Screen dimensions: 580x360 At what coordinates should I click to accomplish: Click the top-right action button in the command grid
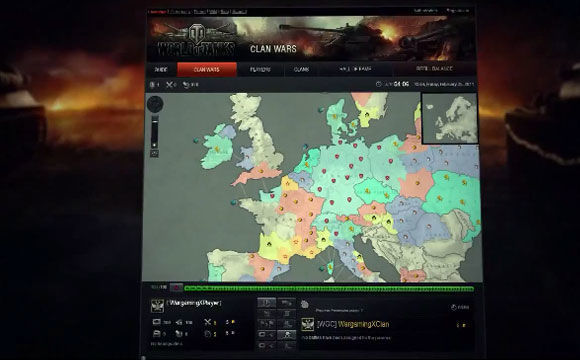[286, 303]
